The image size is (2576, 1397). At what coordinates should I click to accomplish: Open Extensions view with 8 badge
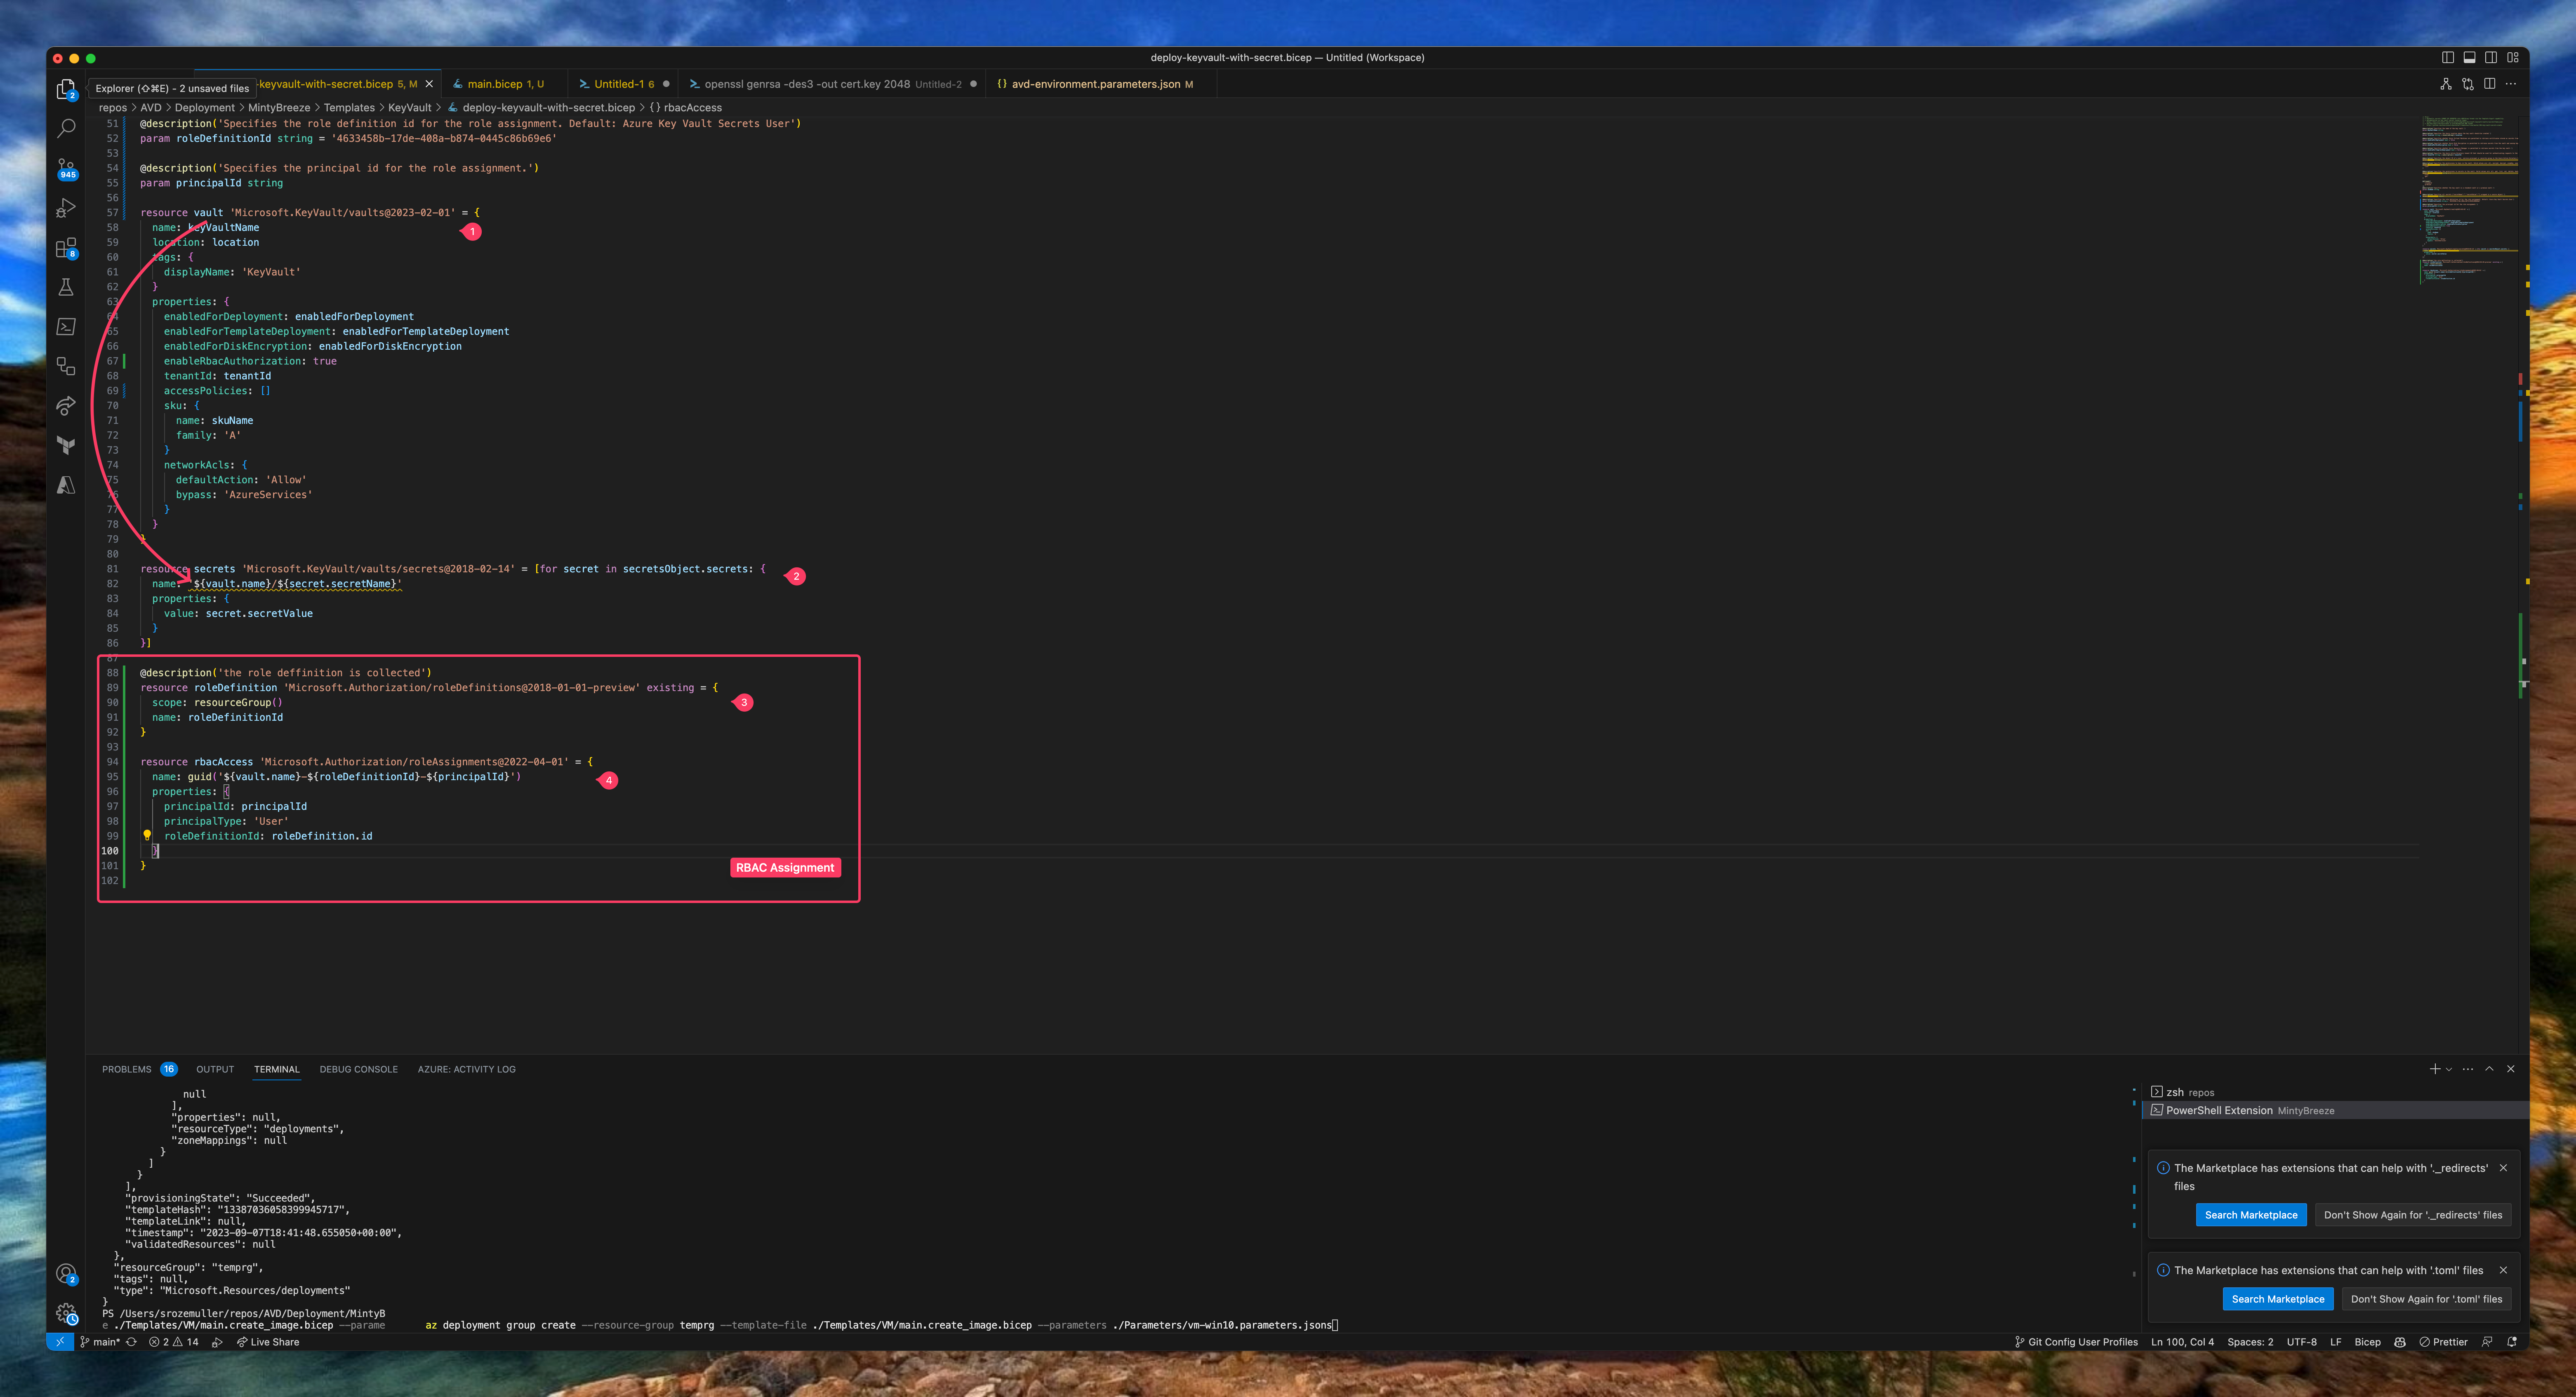[66, 247]
